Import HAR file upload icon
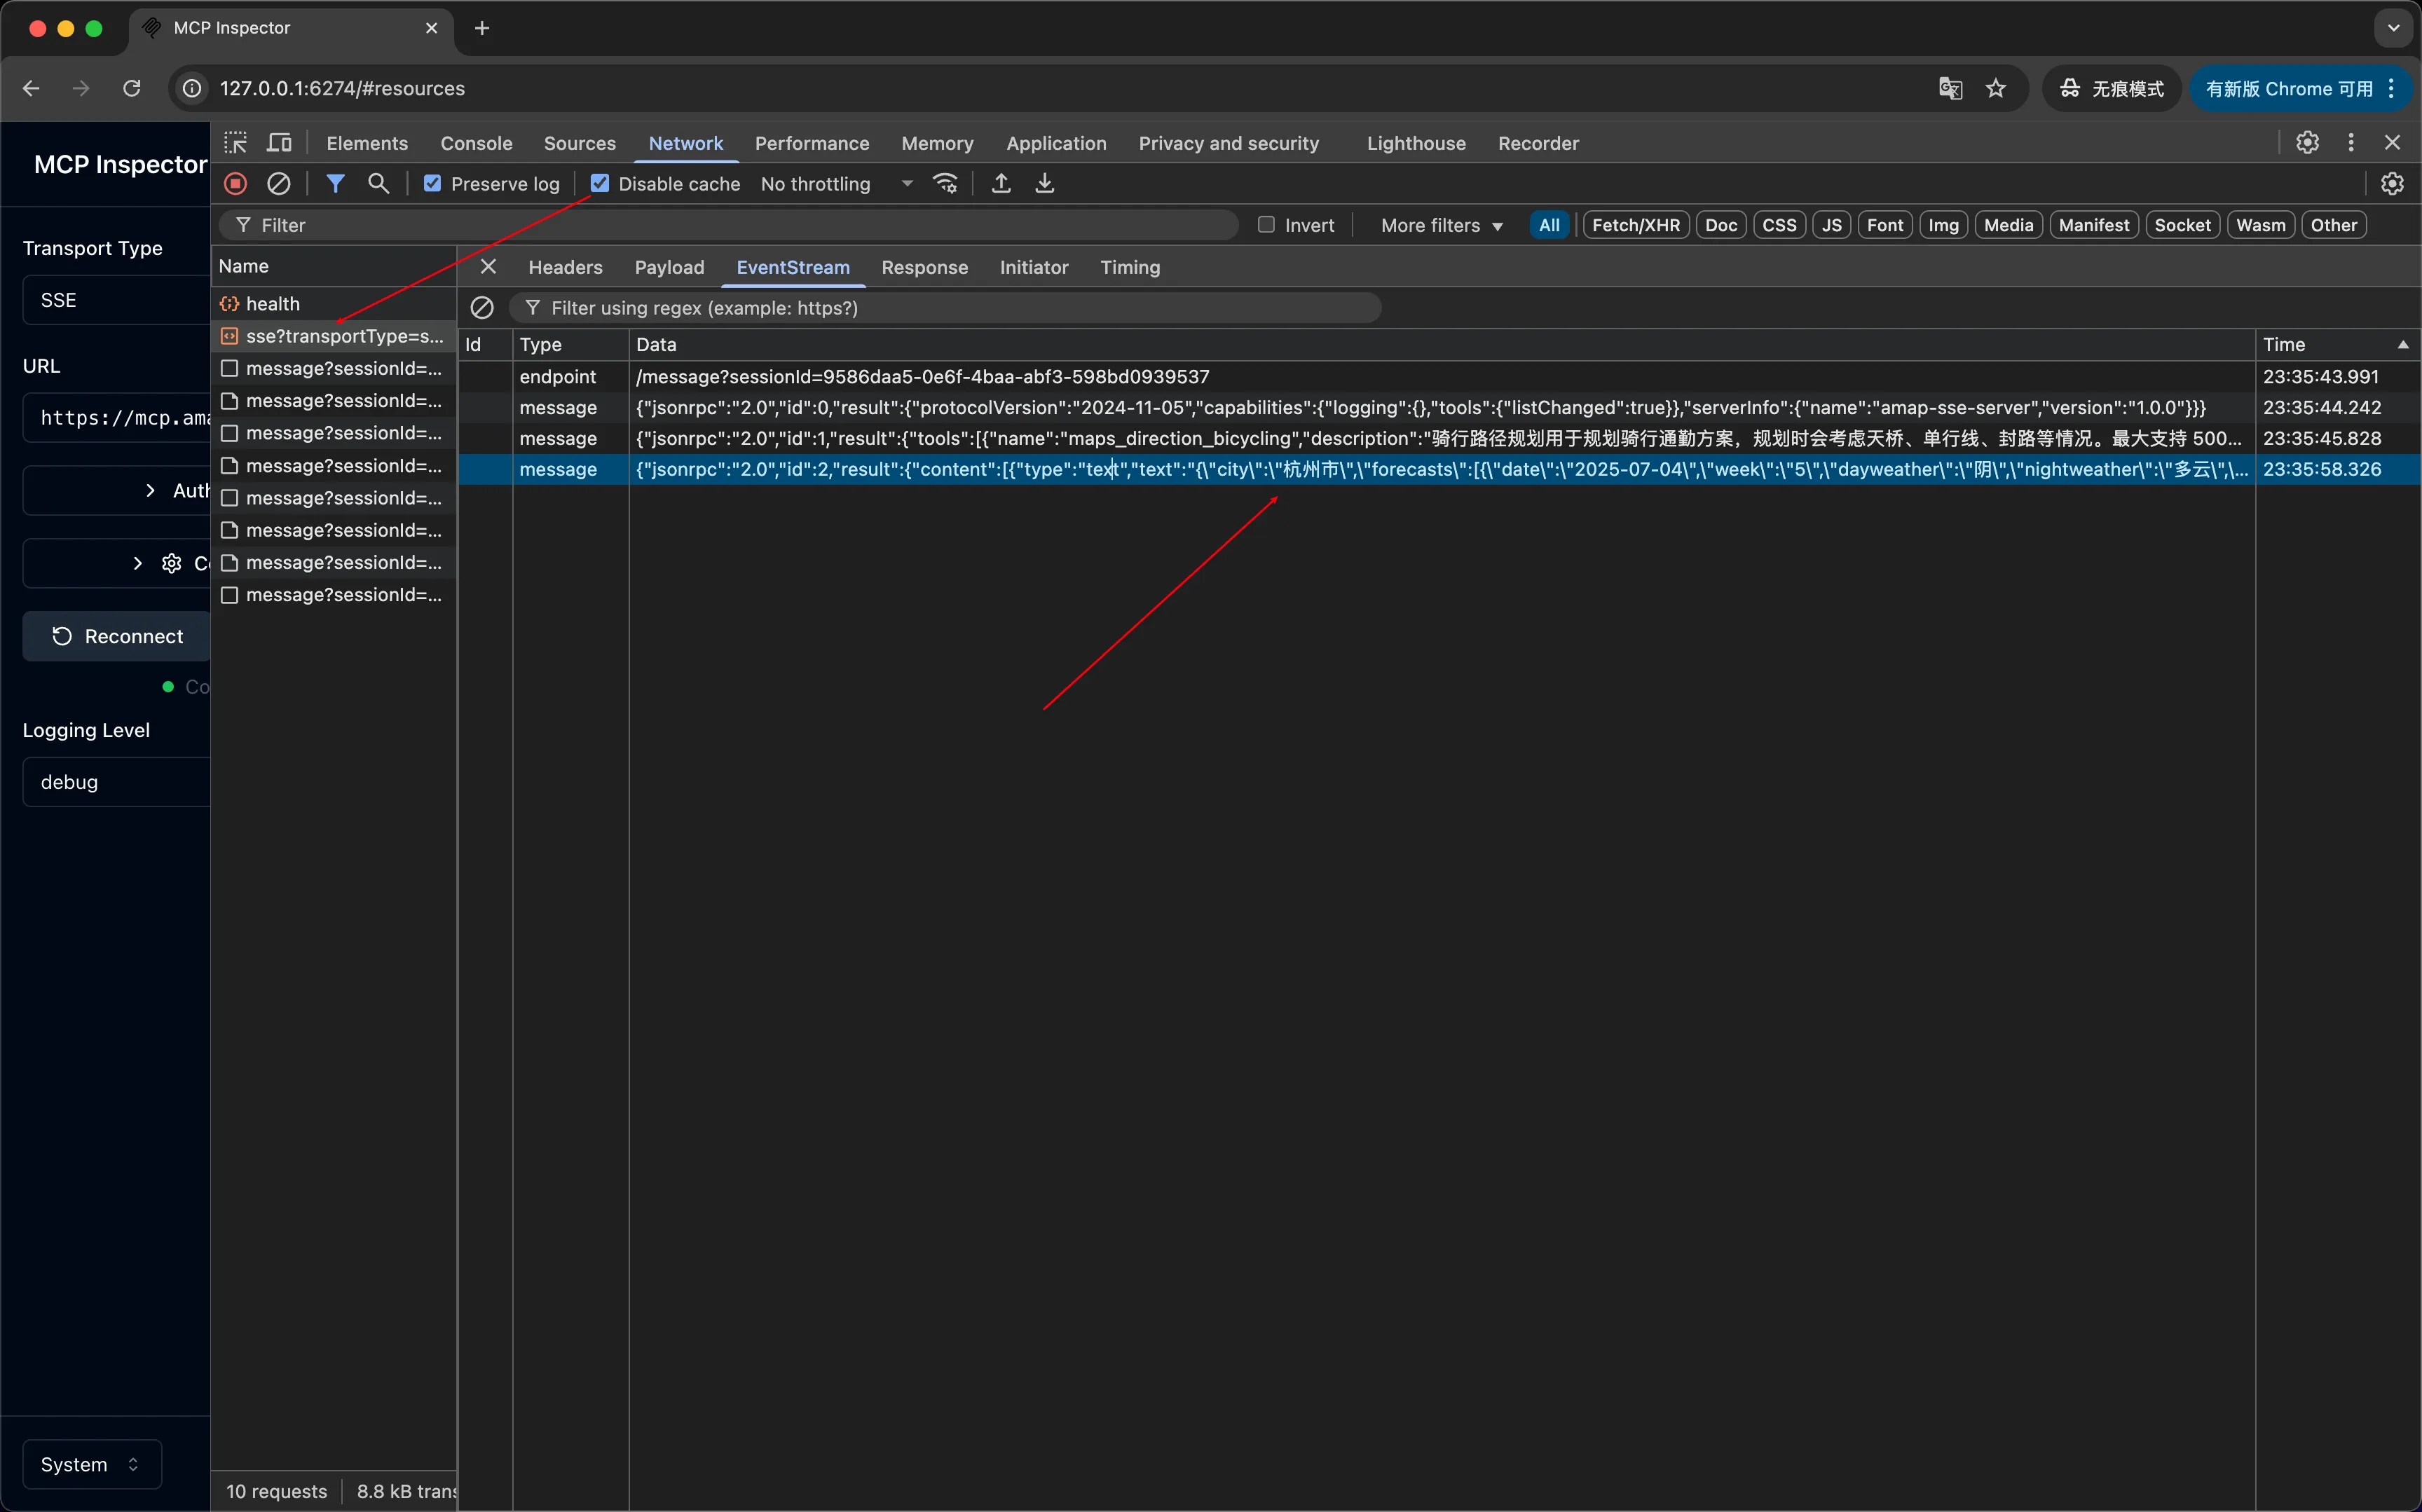The image size is (2422, 1512). click(1001, 184)
